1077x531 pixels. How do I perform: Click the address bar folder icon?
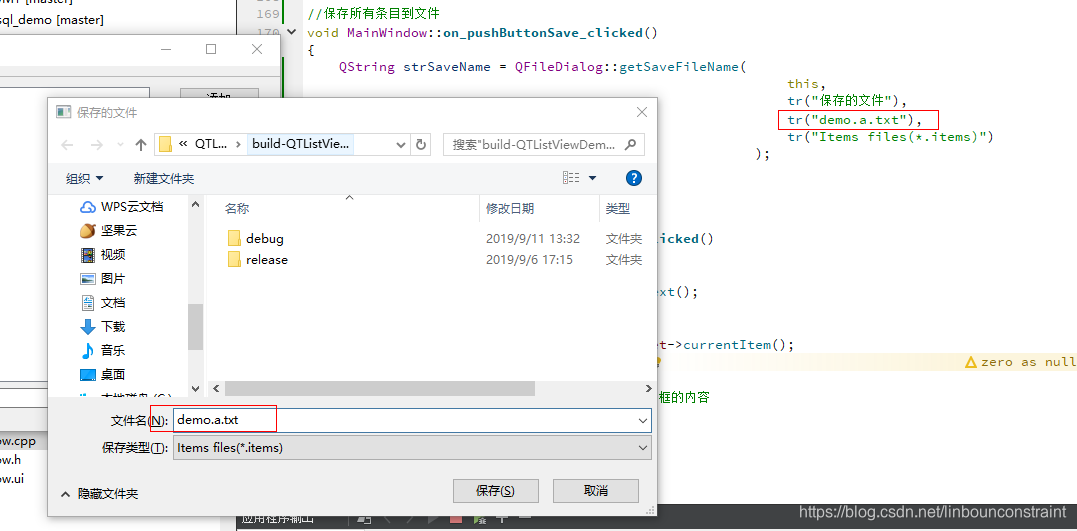point(165,144)
